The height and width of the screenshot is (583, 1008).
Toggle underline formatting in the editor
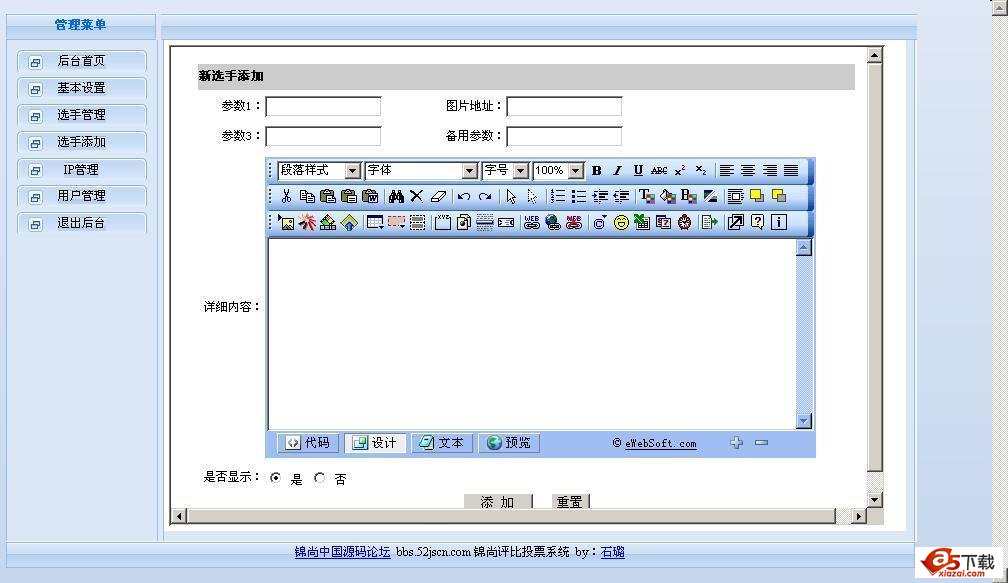tap(638, 170)
